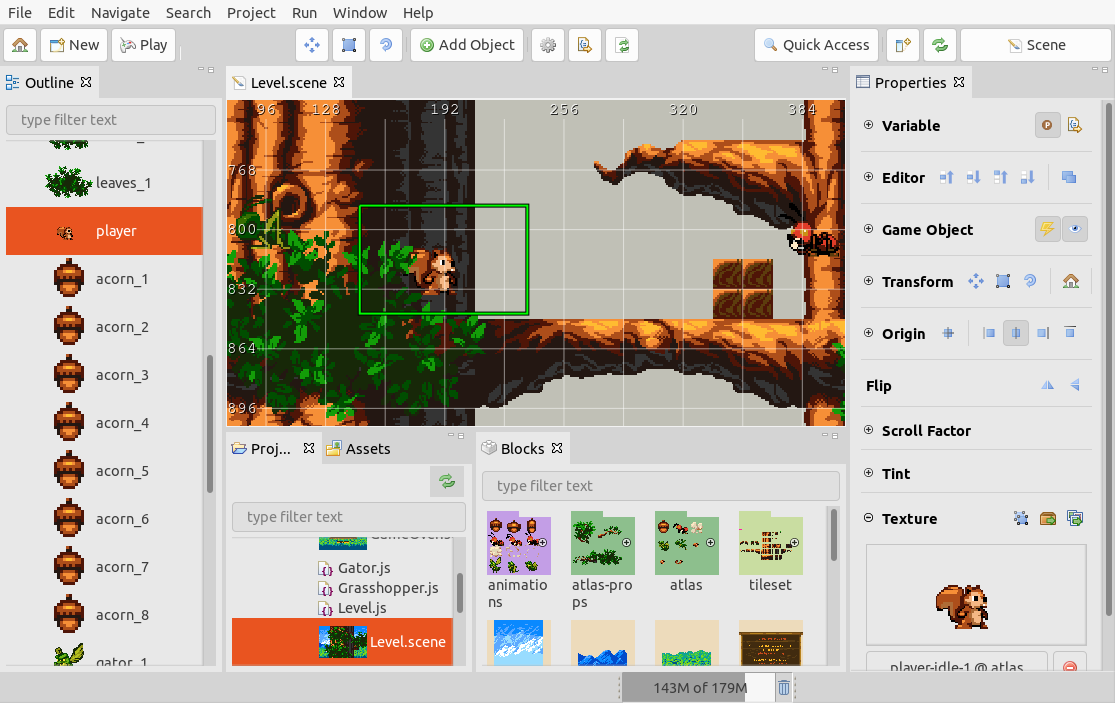
Task: Set origin to top alignment
Action: pyautogui.click(x=1070, y=333)
